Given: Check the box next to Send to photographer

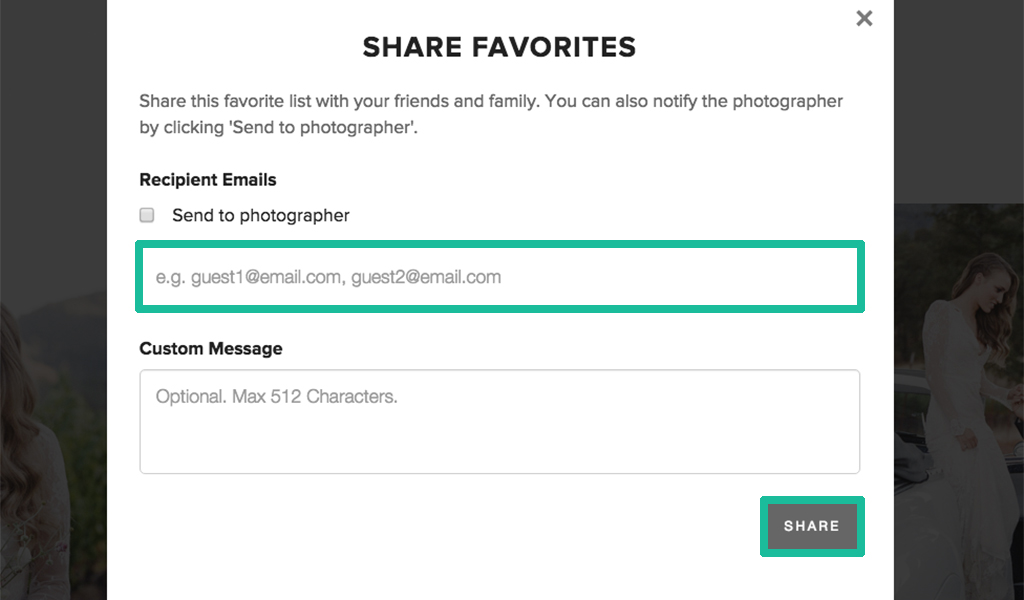Looking at the screenshot, I should pyautogui.click(x=146, y=215).
